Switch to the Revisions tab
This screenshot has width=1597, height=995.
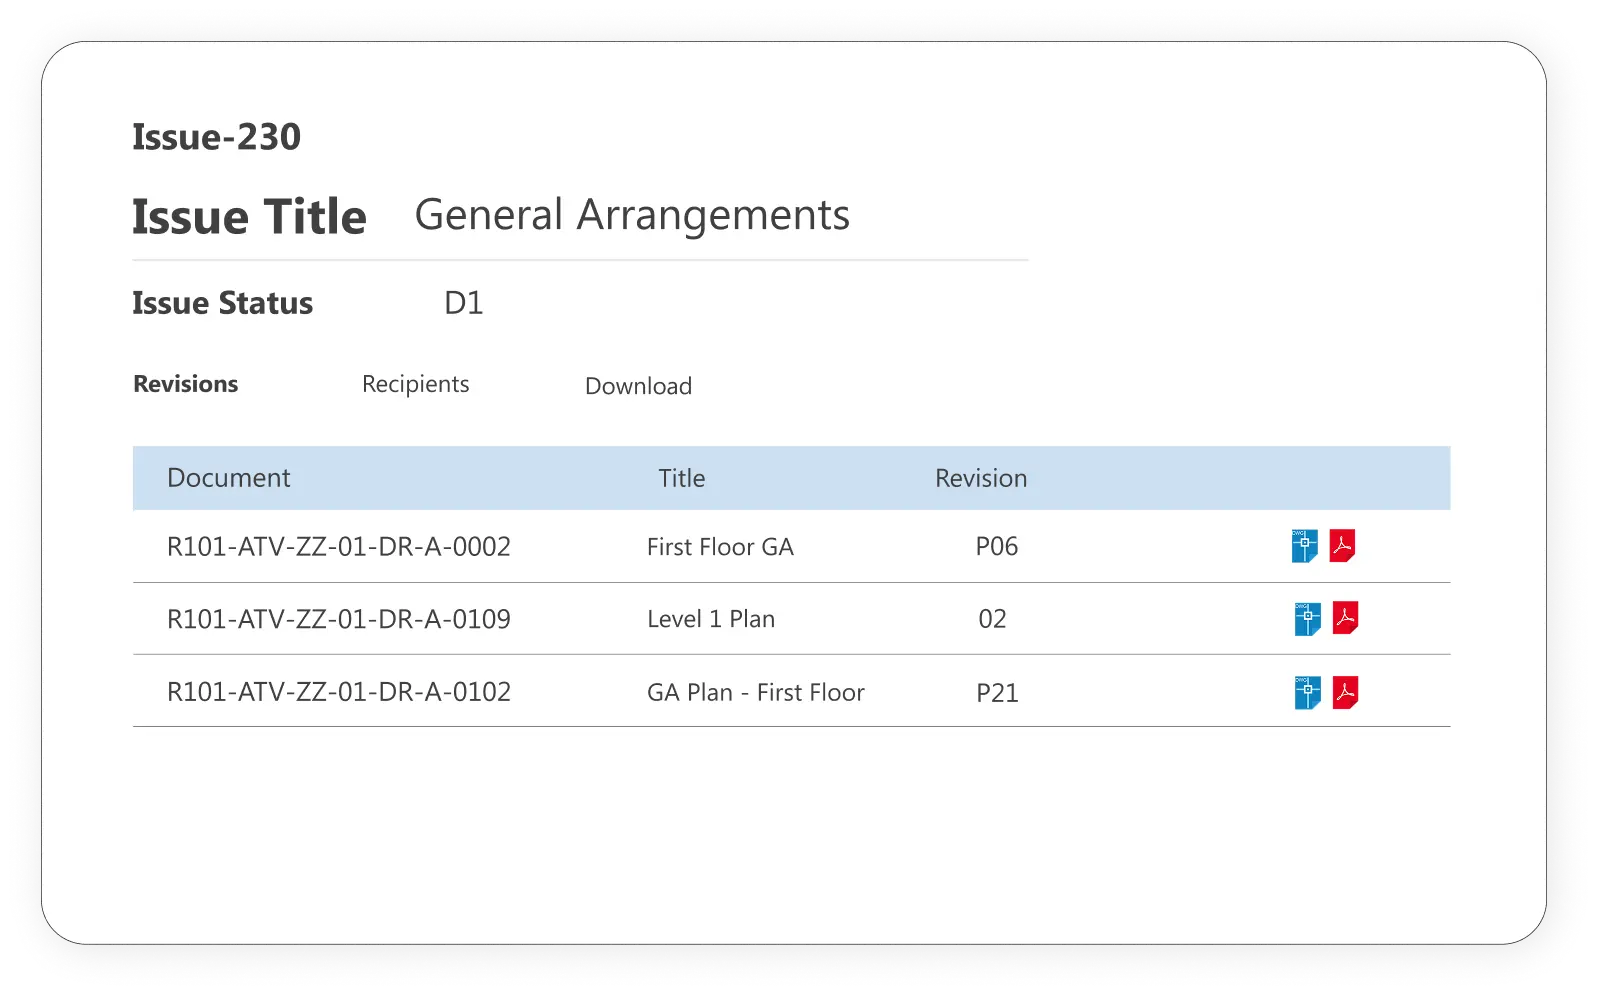coord(186,384)
